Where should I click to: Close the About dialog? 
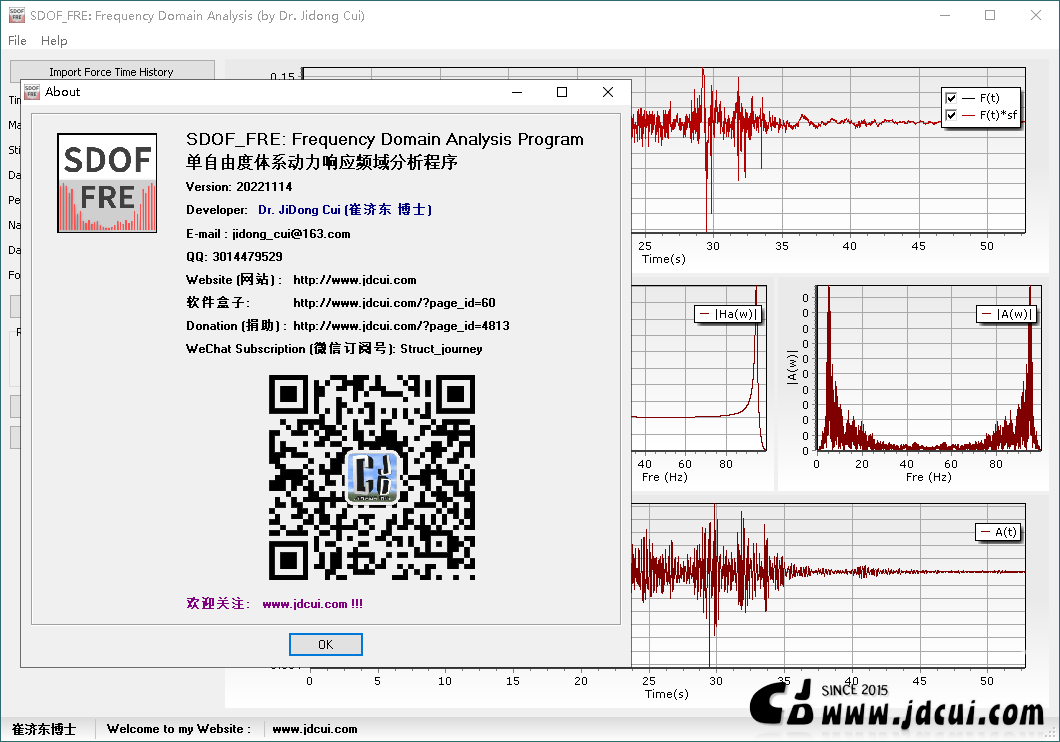[x=608, y=92]
